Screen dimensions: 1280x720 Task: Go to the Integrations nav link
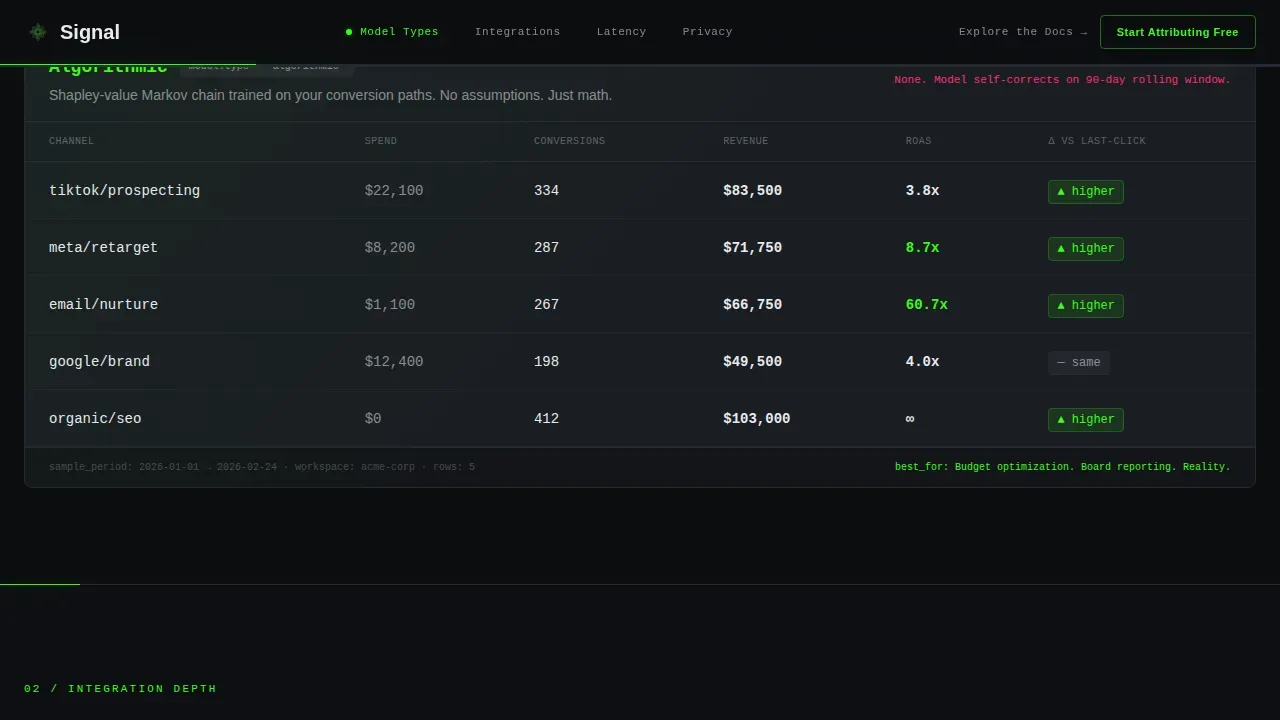(517, 32)
